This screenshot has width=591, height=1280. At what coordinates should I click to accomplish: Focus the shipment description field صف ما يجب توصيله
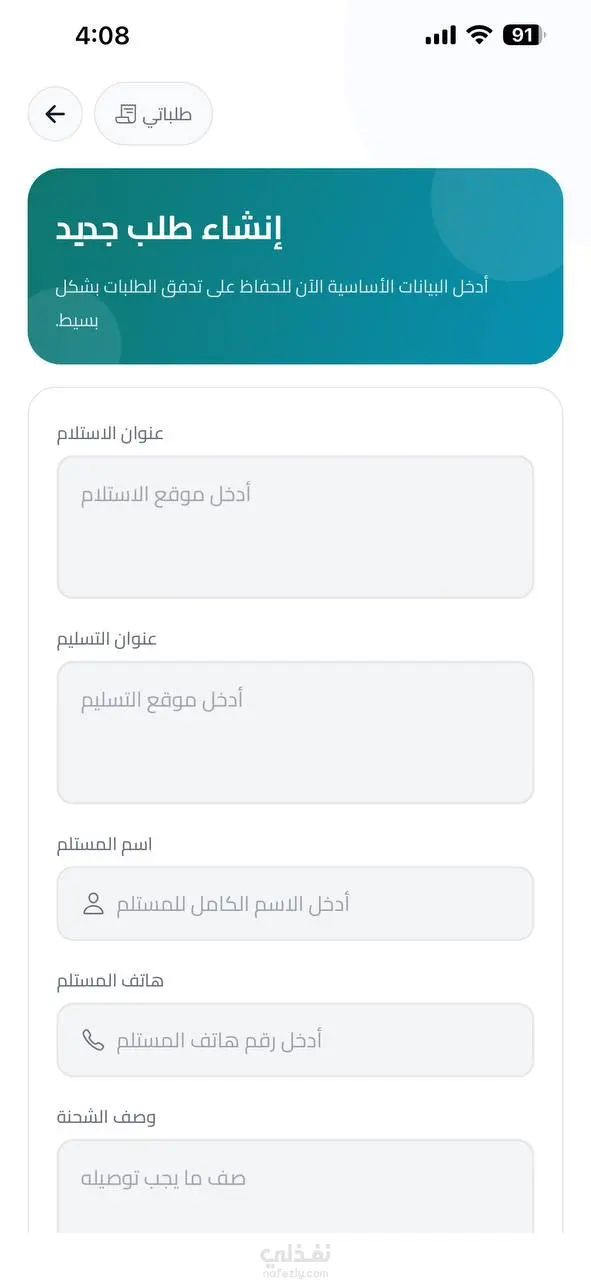(x=295, y=1187)
